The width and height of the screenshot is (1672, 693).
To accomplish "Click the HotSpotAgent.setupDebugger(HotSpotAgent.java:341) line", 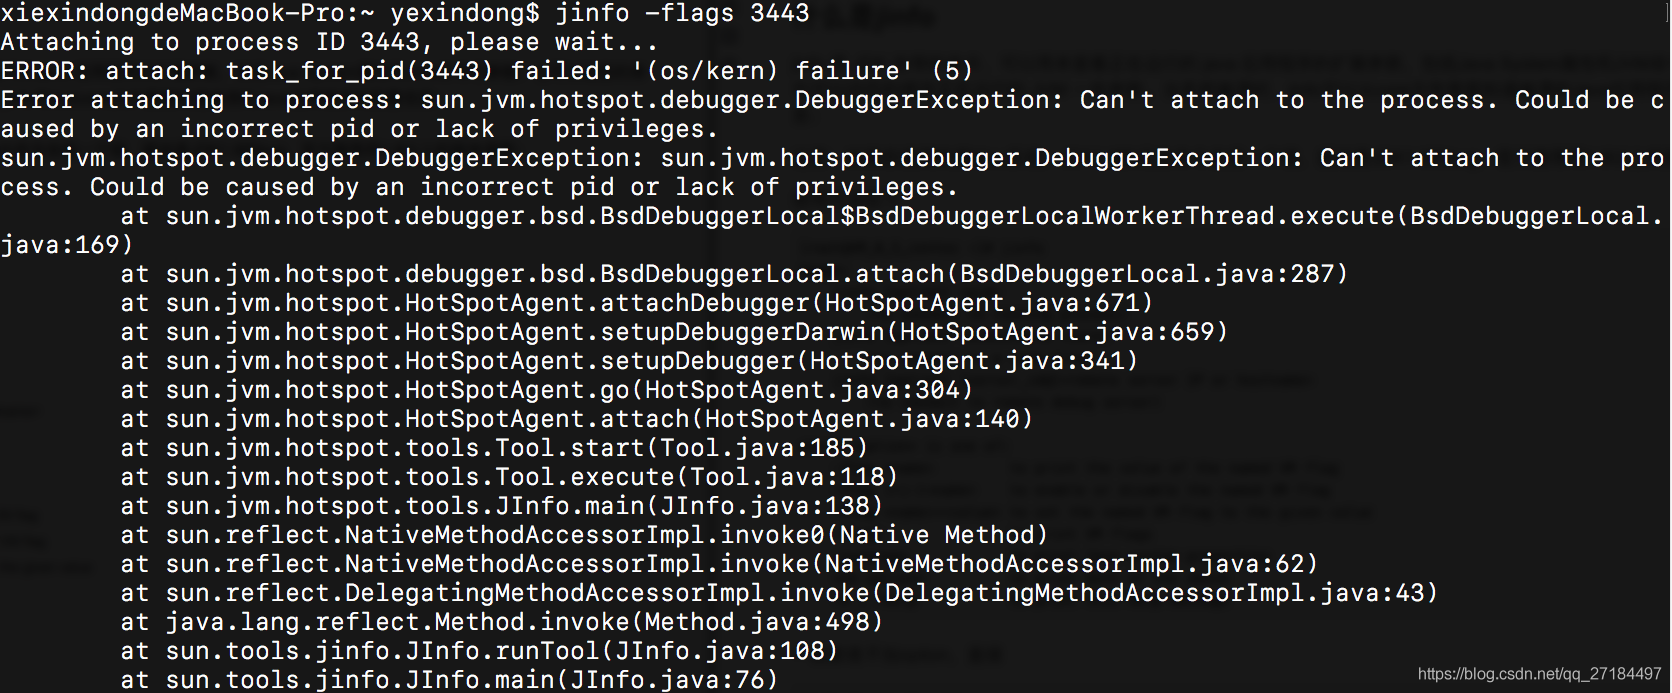I will point(630,361).
